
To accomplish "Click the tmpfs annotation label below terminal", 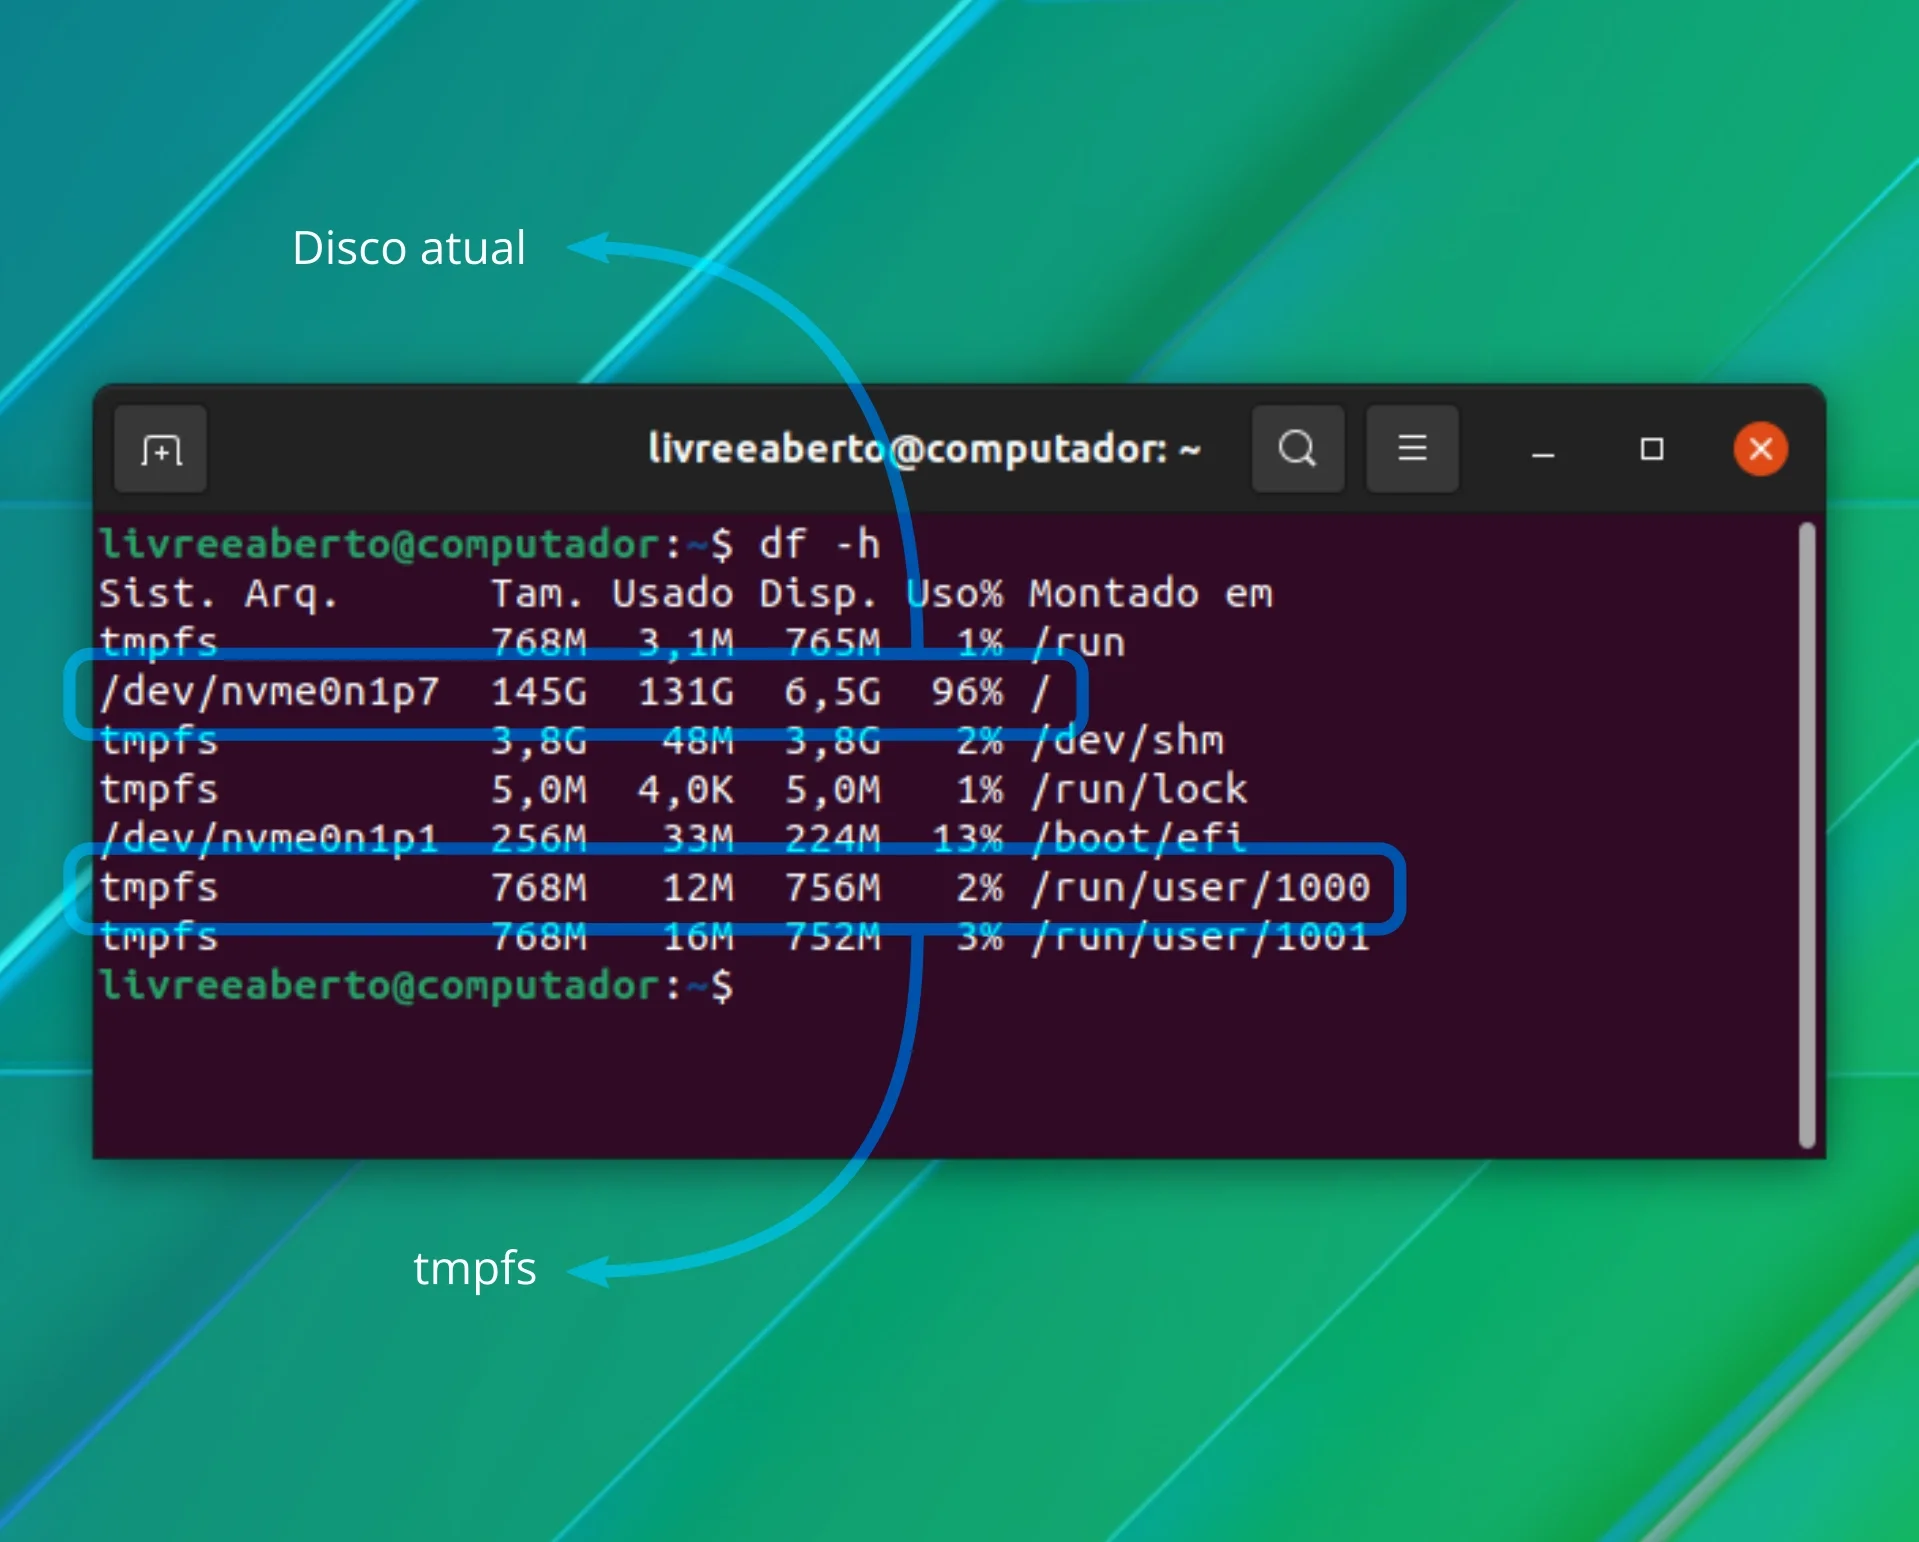I will click(475, 1269).
